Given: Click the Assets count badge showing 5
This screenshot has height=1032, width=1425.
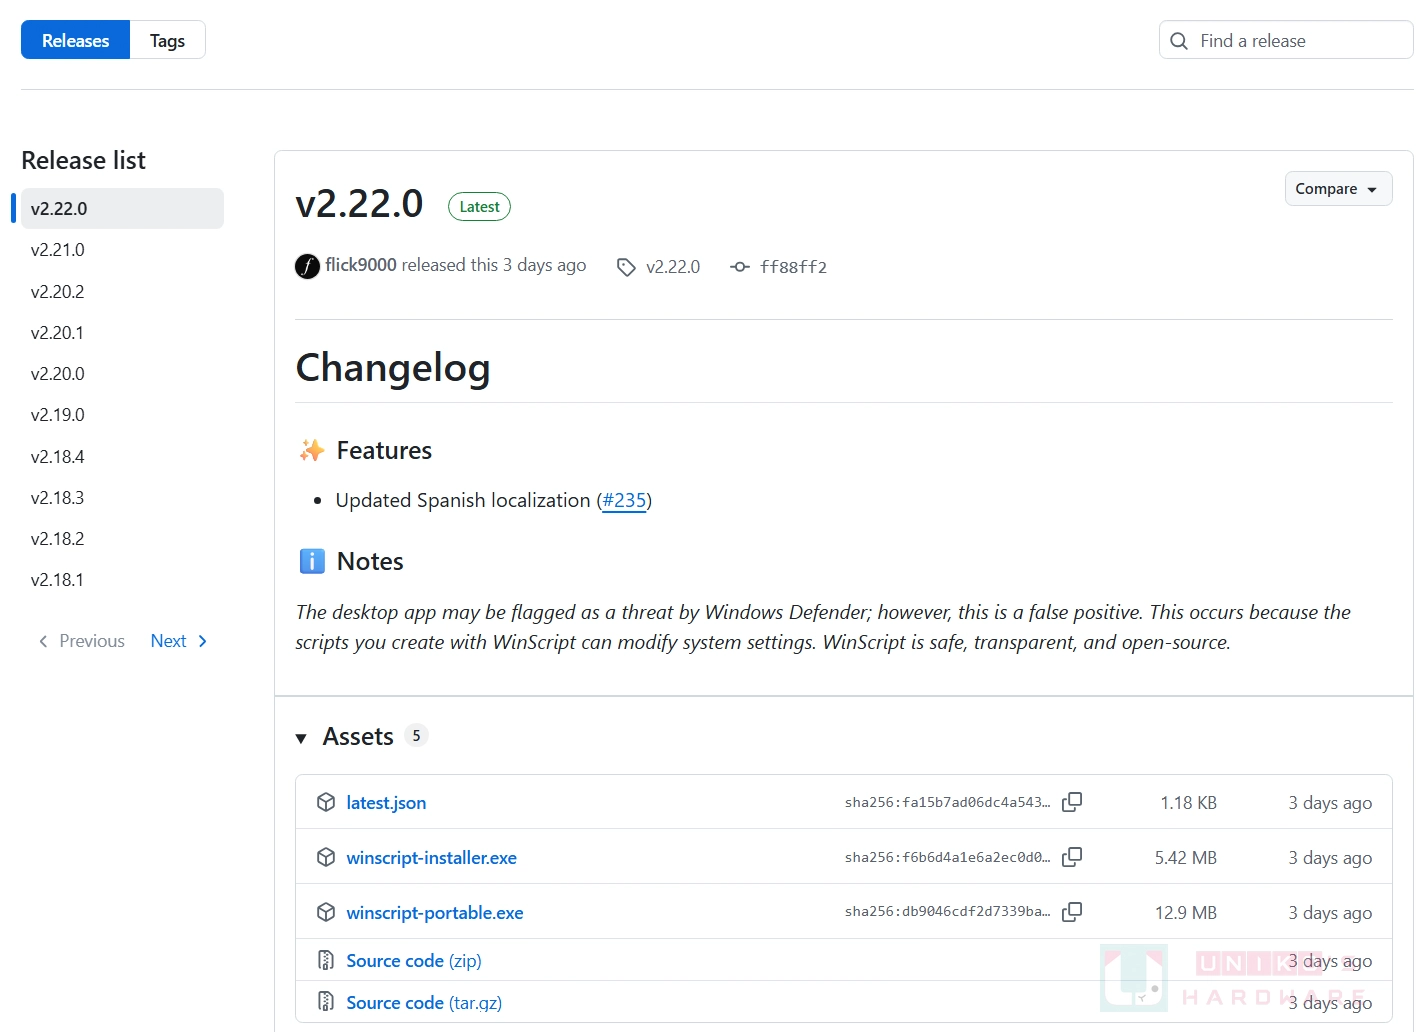Looking at the screenshot, I should 416,736.
